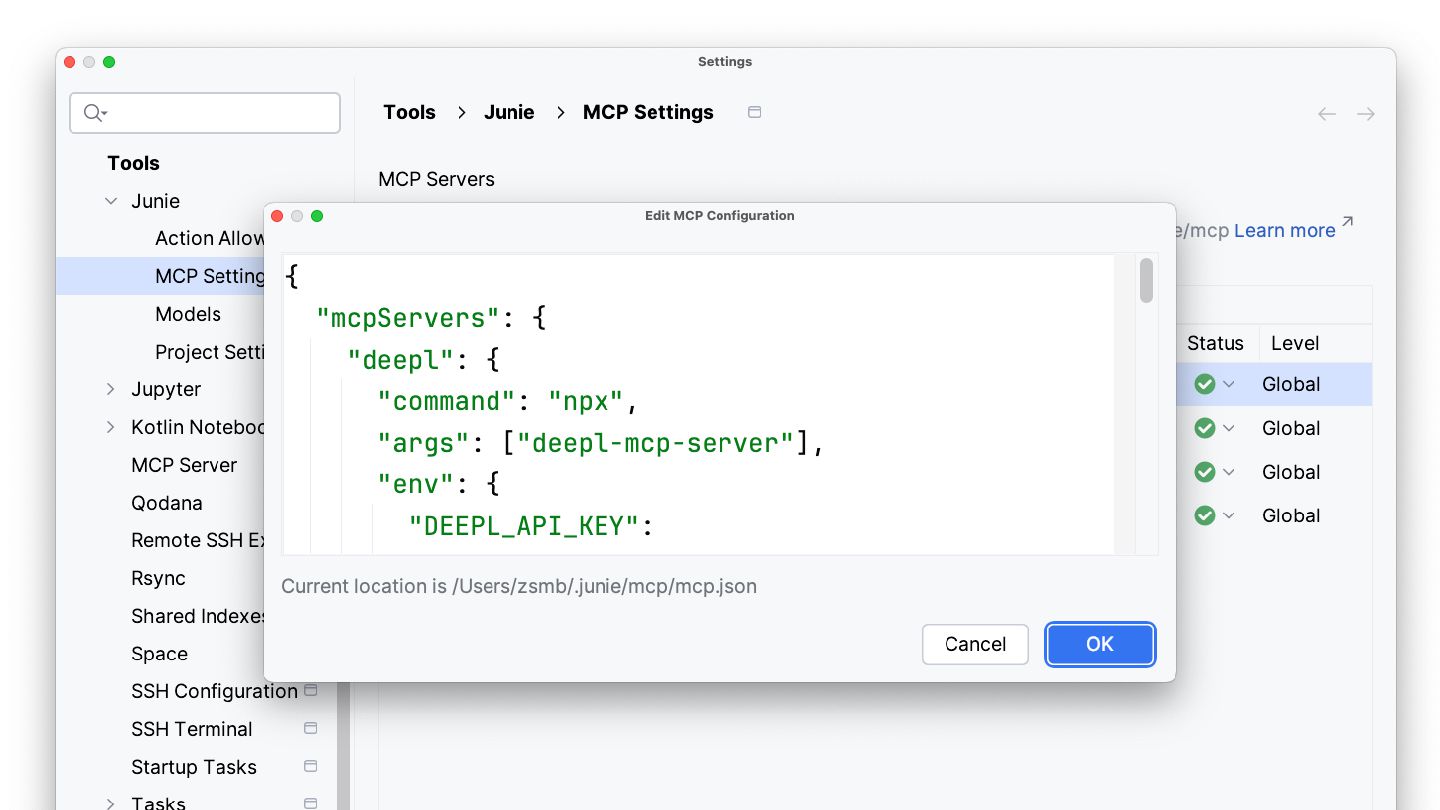
Task: Click the "npx" value in the editor
Action: [586, 401]
